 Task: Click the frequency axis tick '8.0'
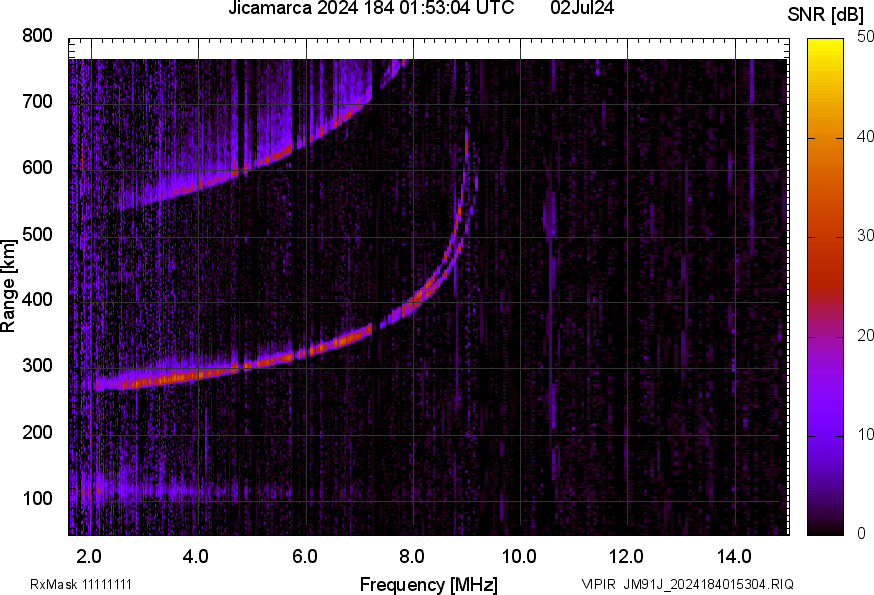pos(412,557)
